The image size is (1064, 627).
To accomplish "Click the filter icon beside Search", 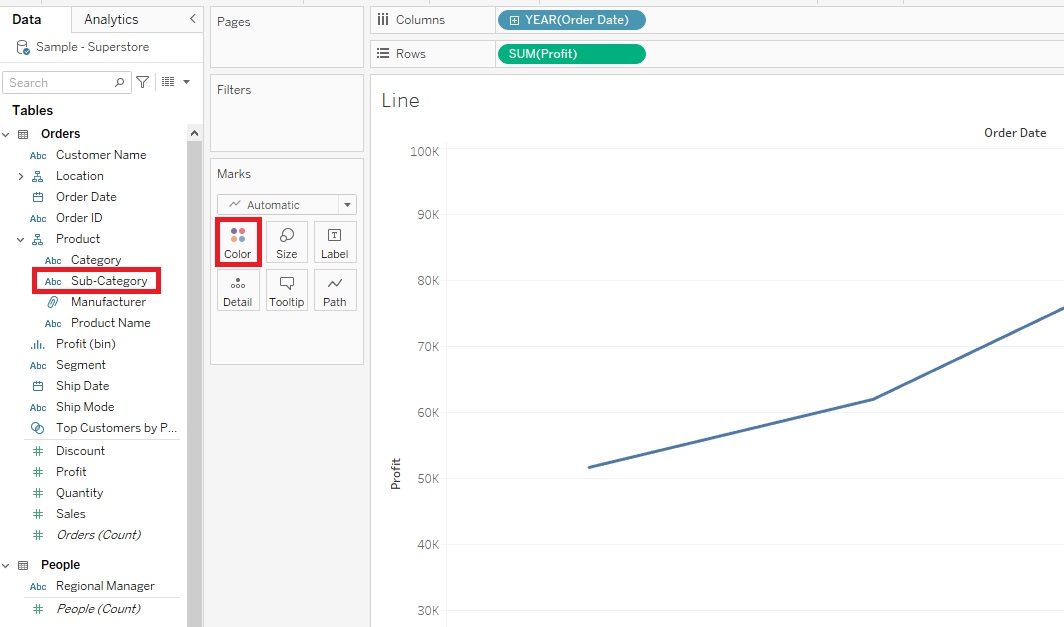I will [142, 82].
